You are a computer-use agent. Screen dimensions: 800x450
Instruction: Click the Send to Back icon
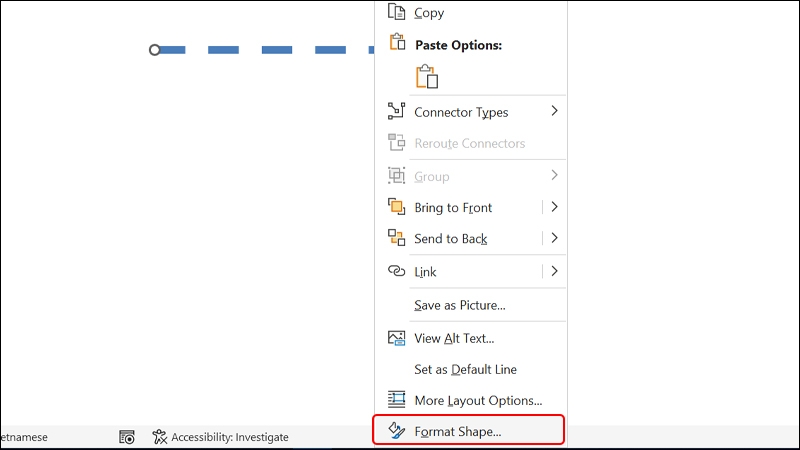pyautogui.click(x=396, y=238)
